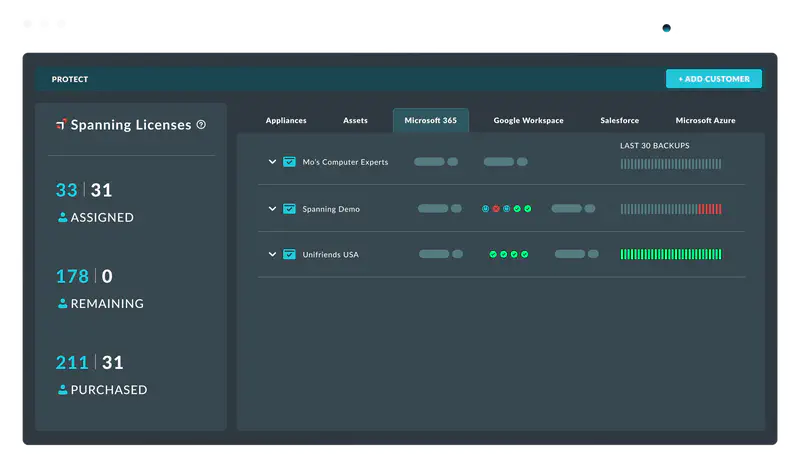The image size is (800, 463).
Task: Click the Last 30 Backups header
Action: [655, 145]
